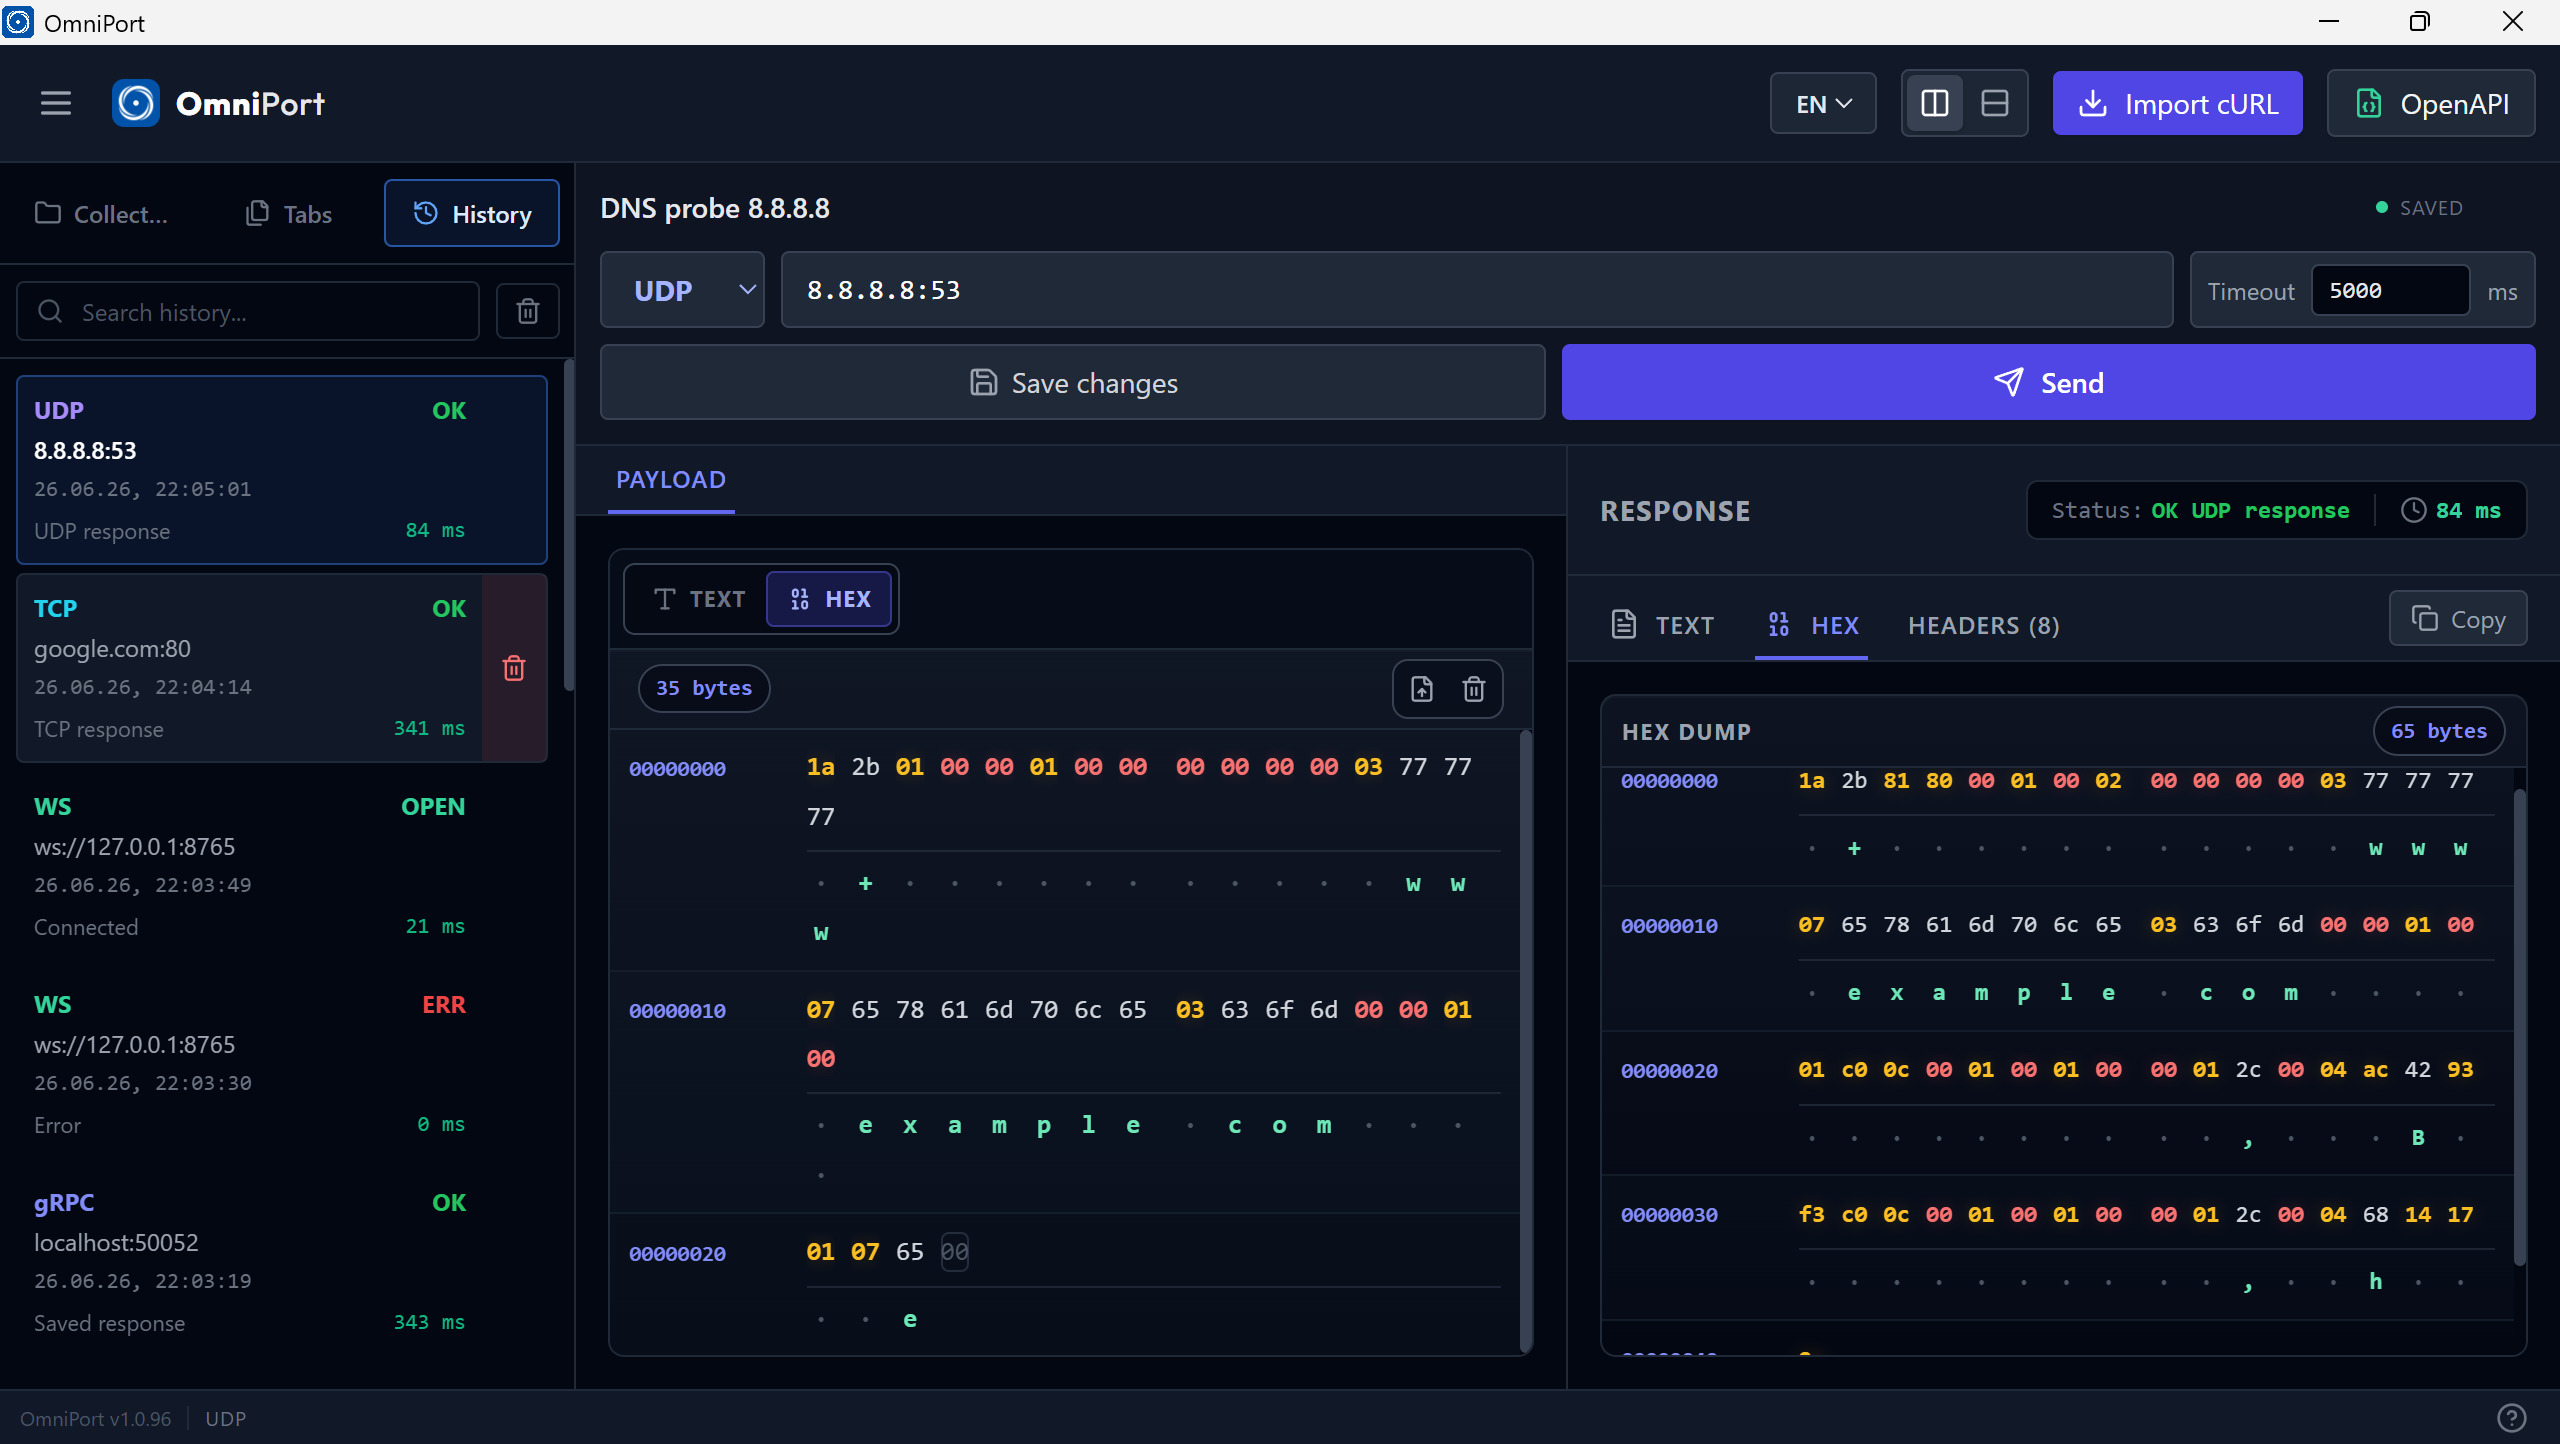The image size is (2560, 1444).
Task: Import payload from file icon
Action: (x=1421, y=689)
